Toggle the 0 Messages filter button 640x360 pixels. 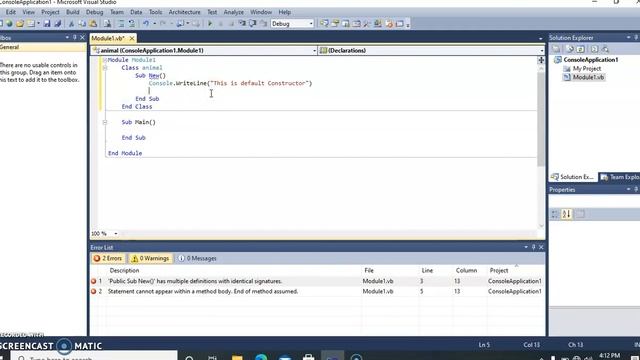pyautogui.click(x=197, y=258)
